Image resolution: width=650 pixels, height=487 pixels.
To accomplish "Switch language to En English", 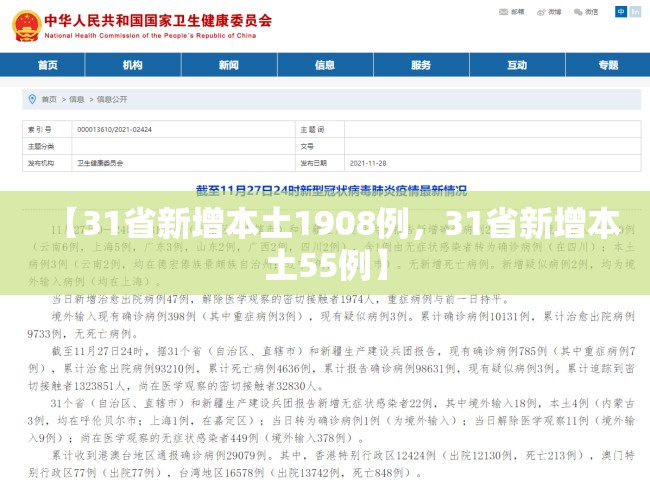I will tap(635, 12).
